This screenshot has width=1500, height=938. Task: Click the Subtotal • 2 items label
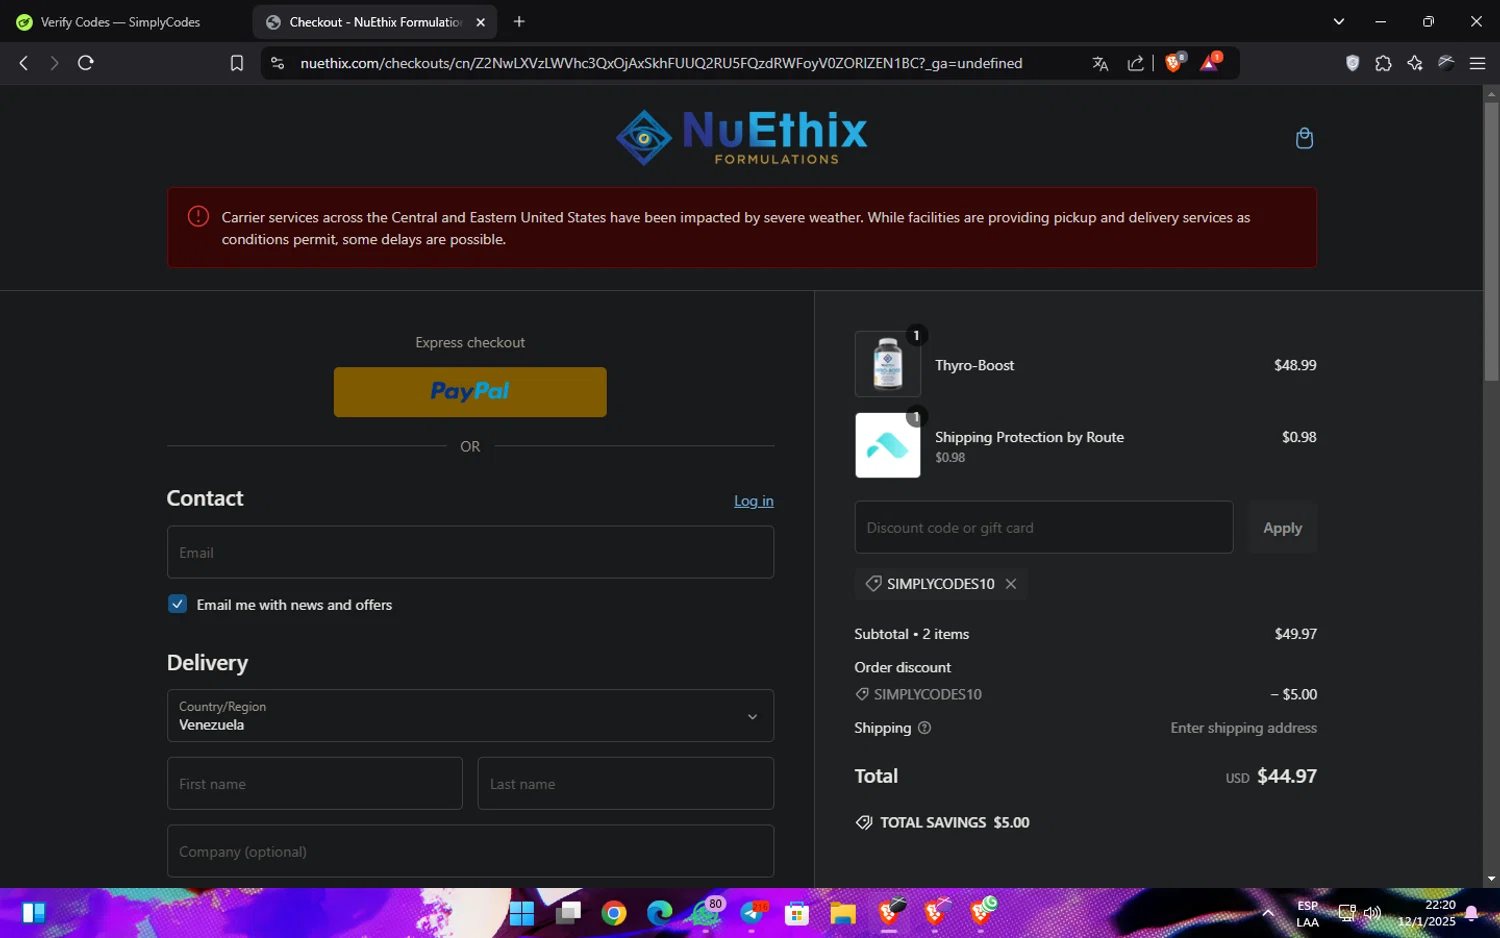click(x=911, y=634)
